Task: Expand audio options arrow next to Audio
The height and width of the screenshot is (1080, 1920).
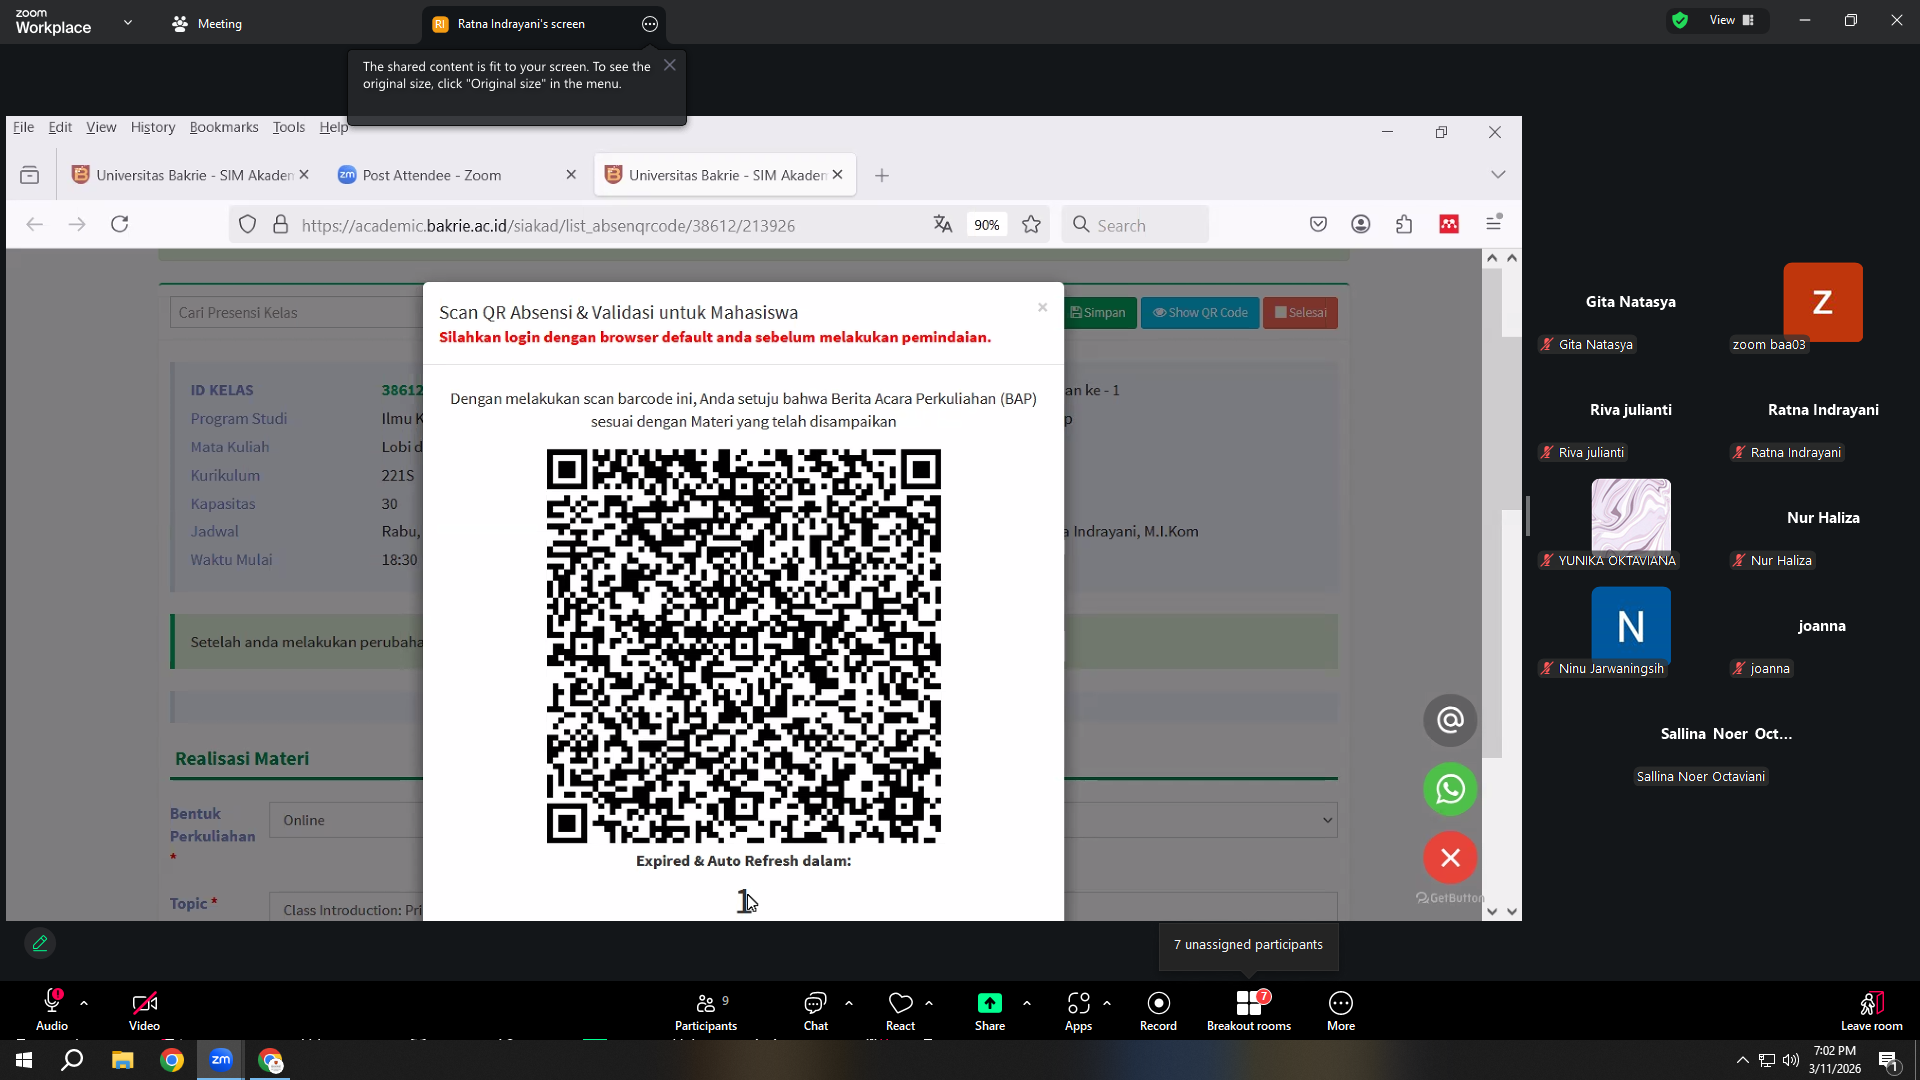Action: 84,1002
